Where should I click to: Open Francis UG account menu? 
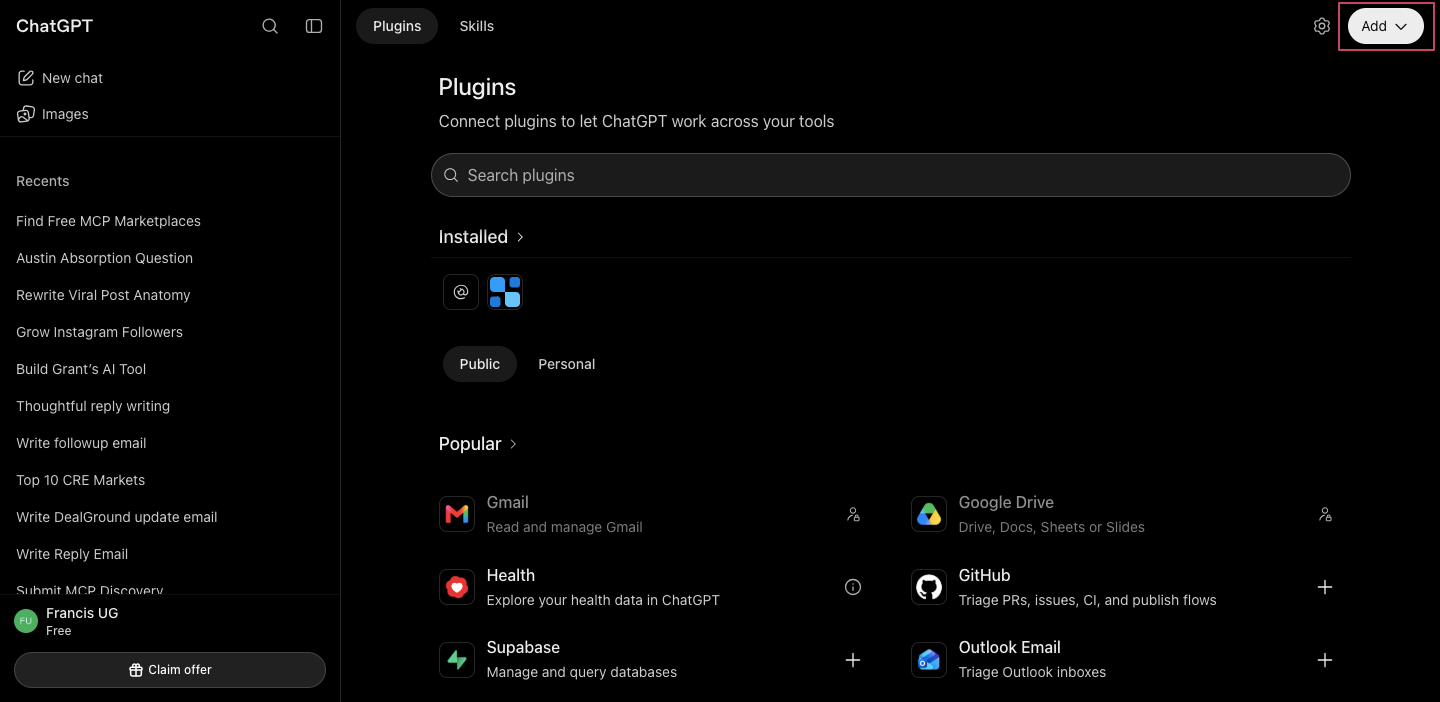pyautogui.click(x=170, y=621)
